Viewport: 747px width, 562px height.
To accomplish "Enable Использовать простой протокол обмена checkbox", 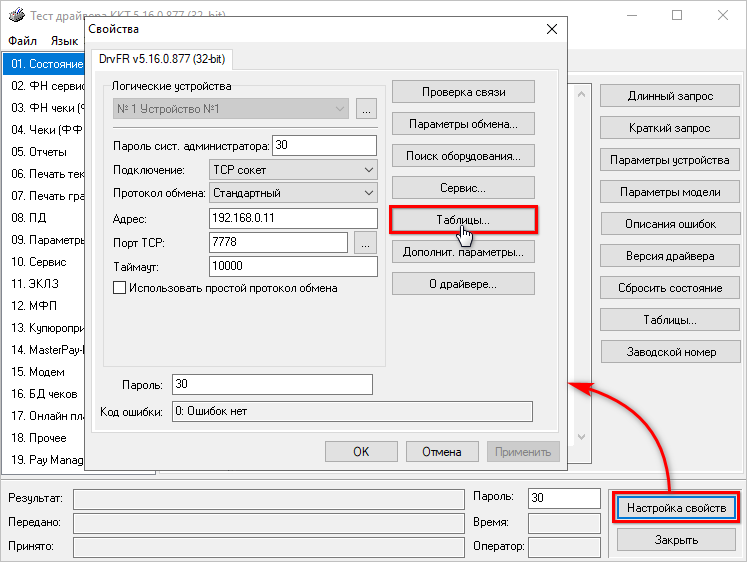I will [121, 288].
